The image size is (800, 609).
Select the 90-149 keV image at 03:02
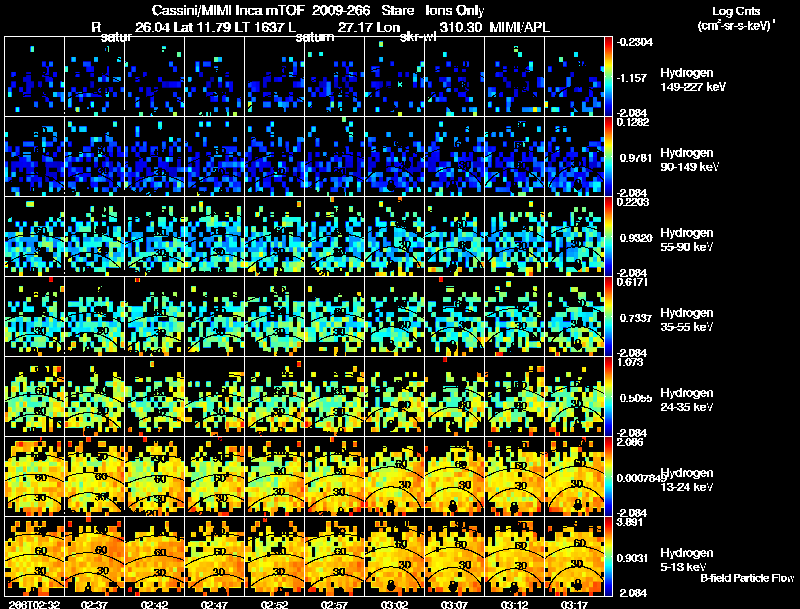[394, 157]
